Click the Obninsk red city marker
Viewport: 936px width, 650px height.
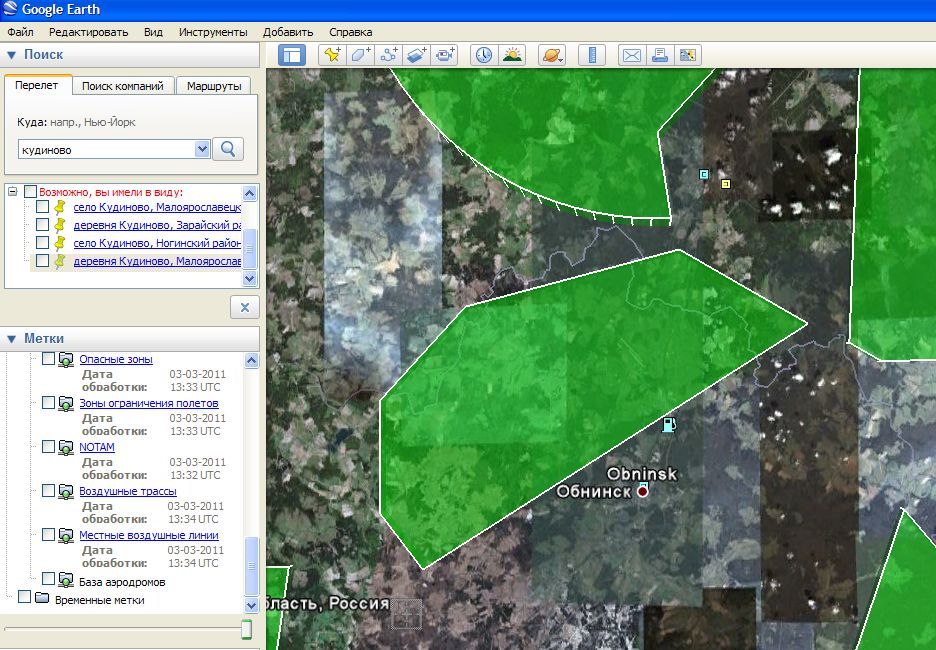(x=642, y=492)
